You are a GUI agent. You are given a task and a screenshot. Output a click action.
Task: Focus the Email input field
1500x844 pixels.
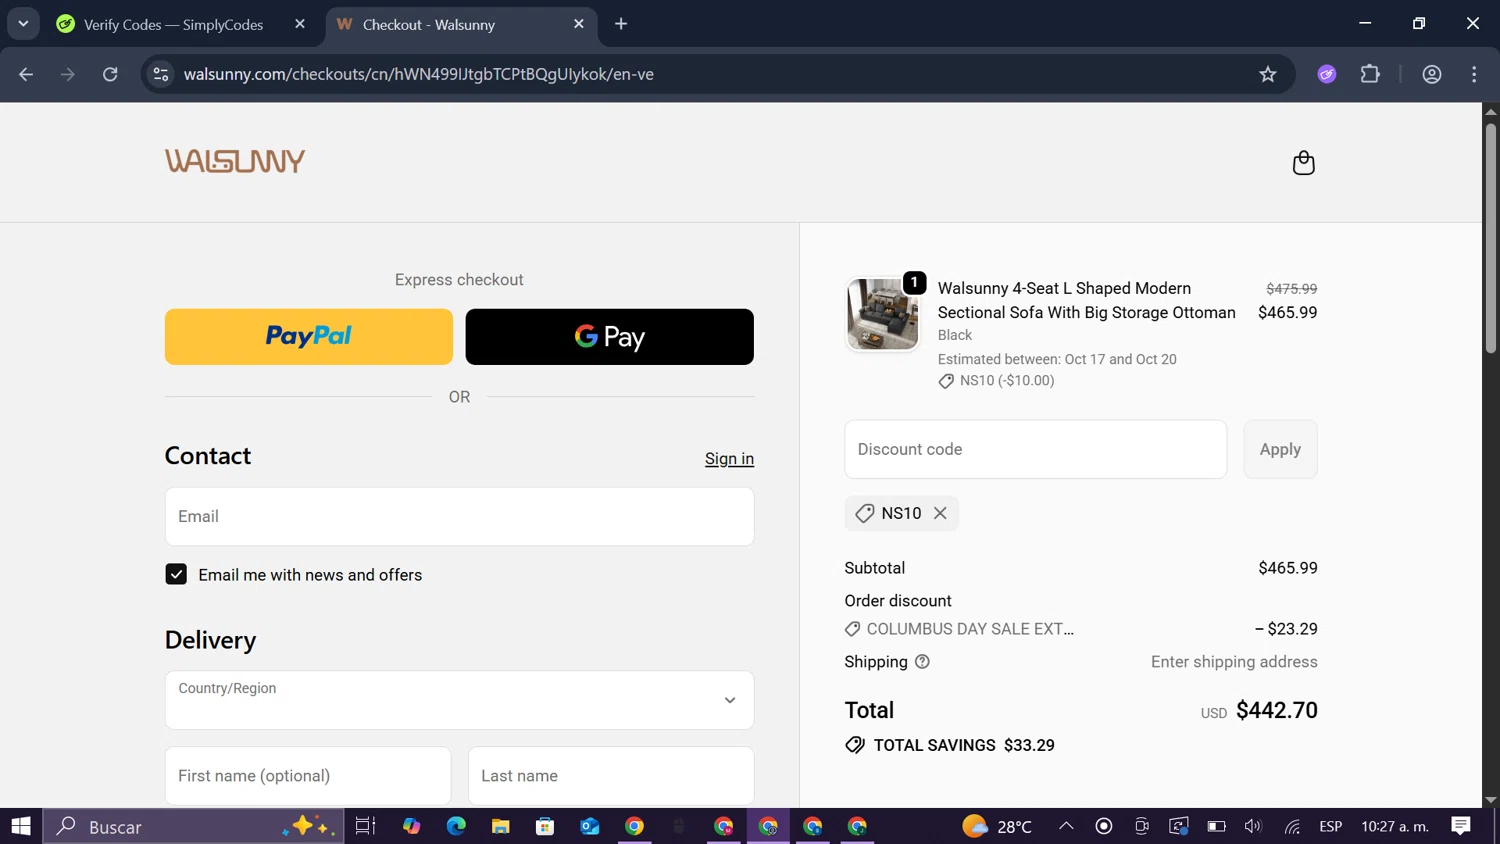(459, 516)
